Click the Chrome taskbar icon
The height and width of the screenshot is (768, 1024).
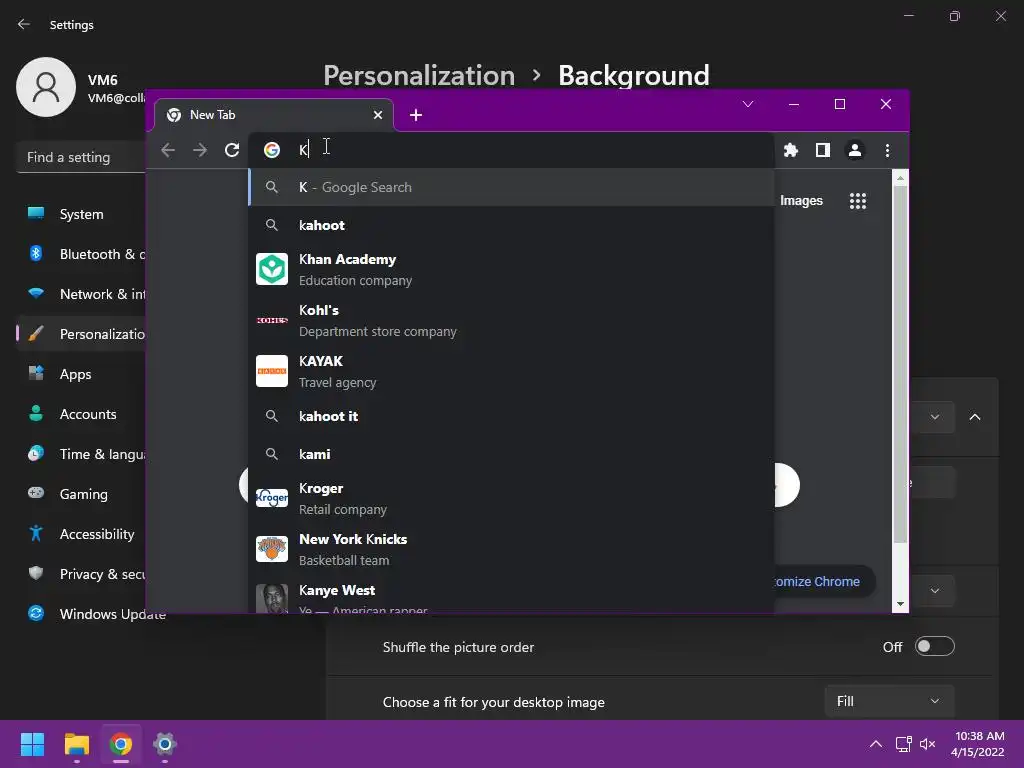pyautogui.click(x=121, y=744)
